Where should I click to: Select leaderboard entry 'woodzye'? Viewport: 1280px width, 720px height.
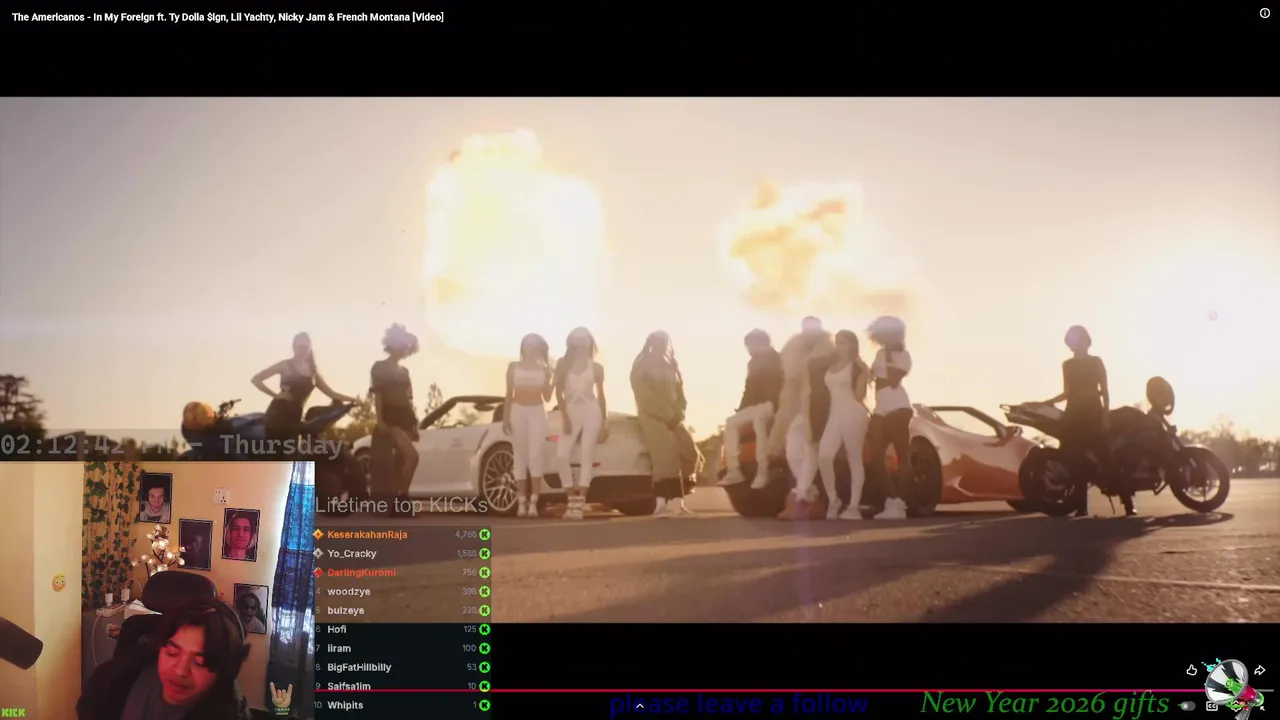349,592
